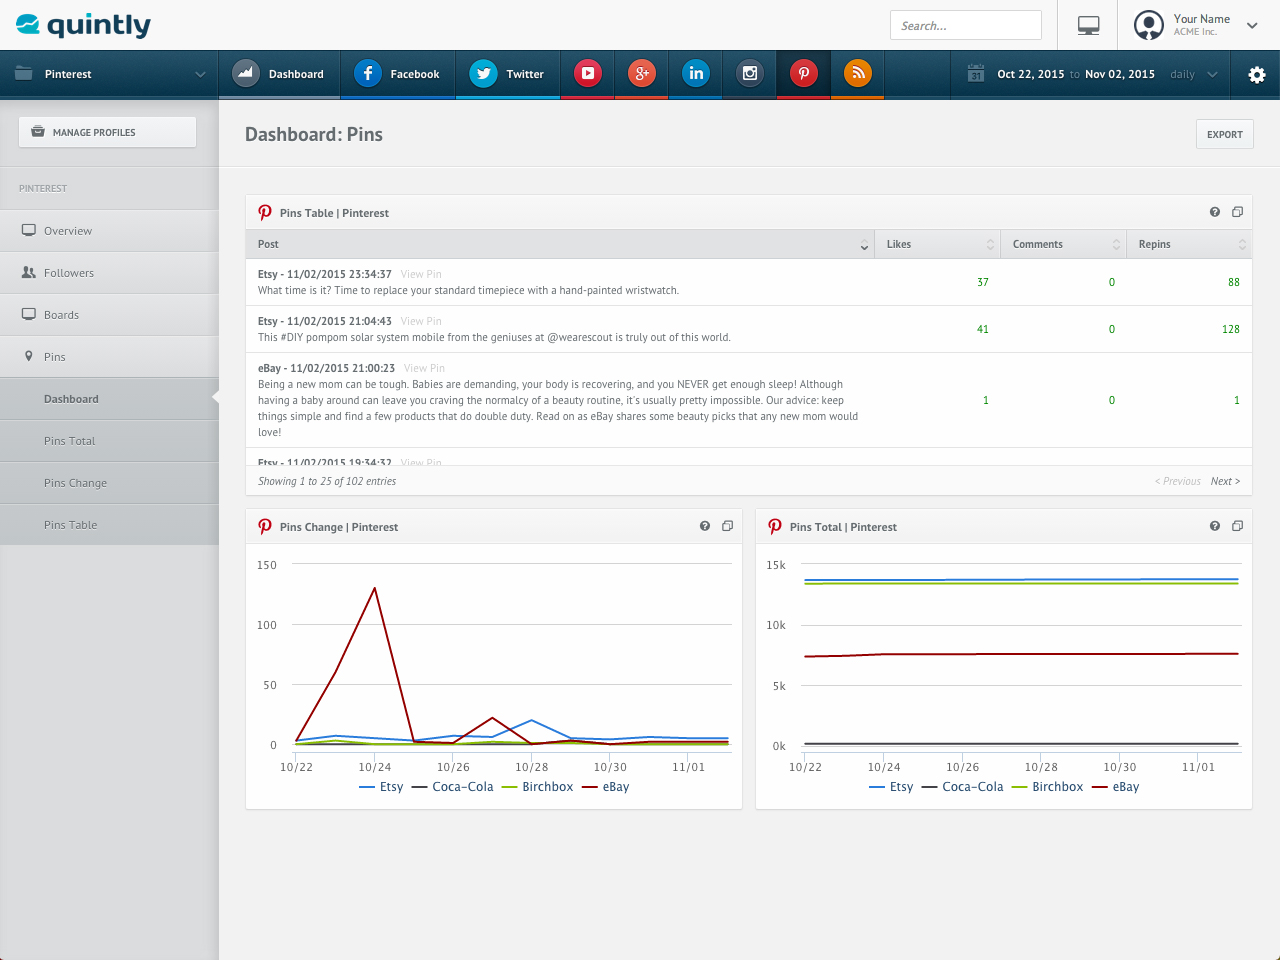The image size is (1280, 960).
Task: Click repins value 128 in table
Action: click(x=1230, y=329)
